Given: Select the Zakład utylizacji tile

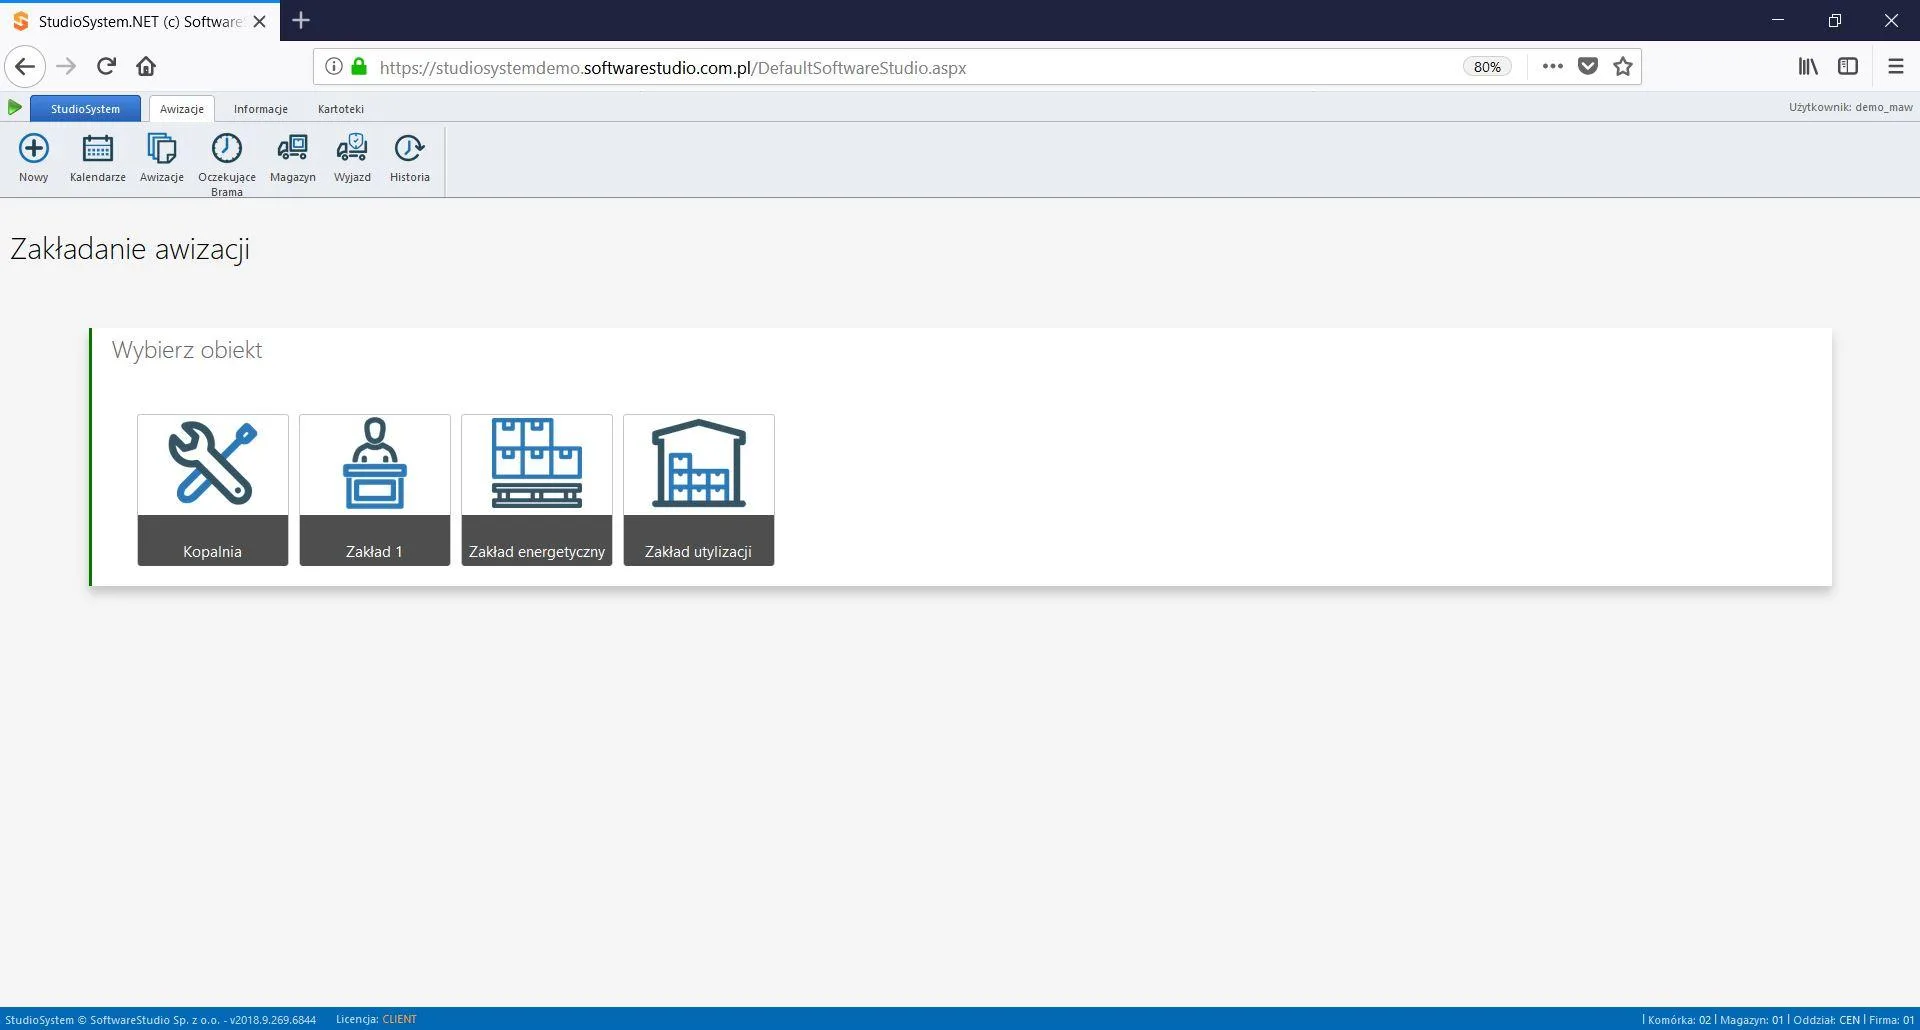Looking at the screenshot, I should [x=699, y=490].
